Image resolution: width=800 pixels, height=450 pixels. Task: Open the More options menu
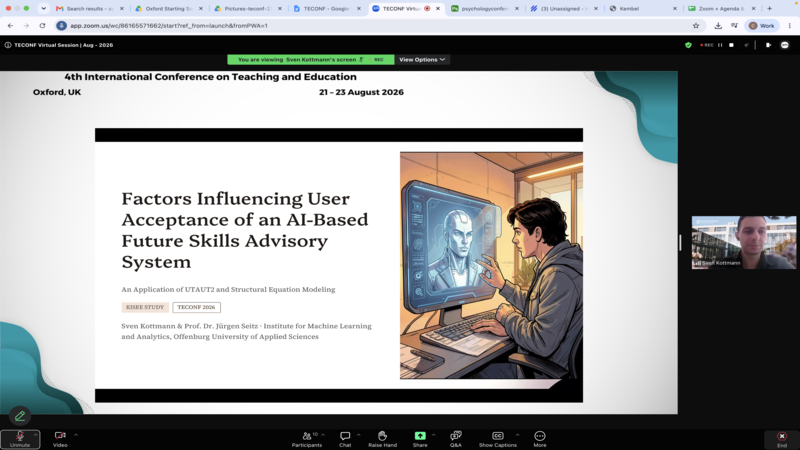tap(540, 439)
